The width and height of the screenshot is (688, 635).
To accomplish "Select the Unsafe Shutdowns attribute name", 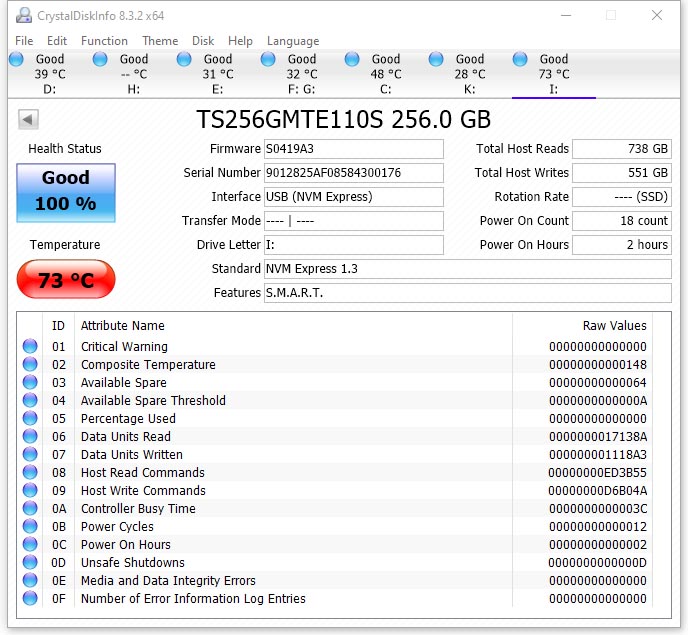I will 133,563.
